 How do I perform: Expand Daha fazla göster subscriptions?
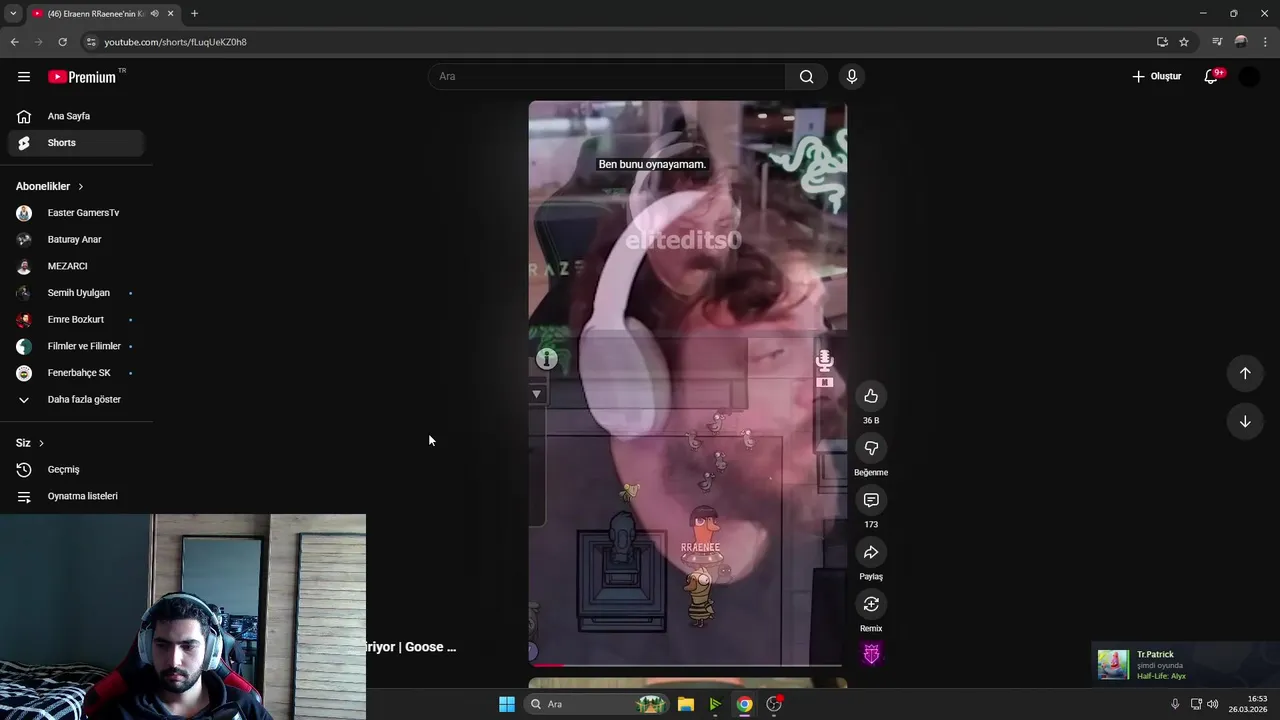(76, 400)
